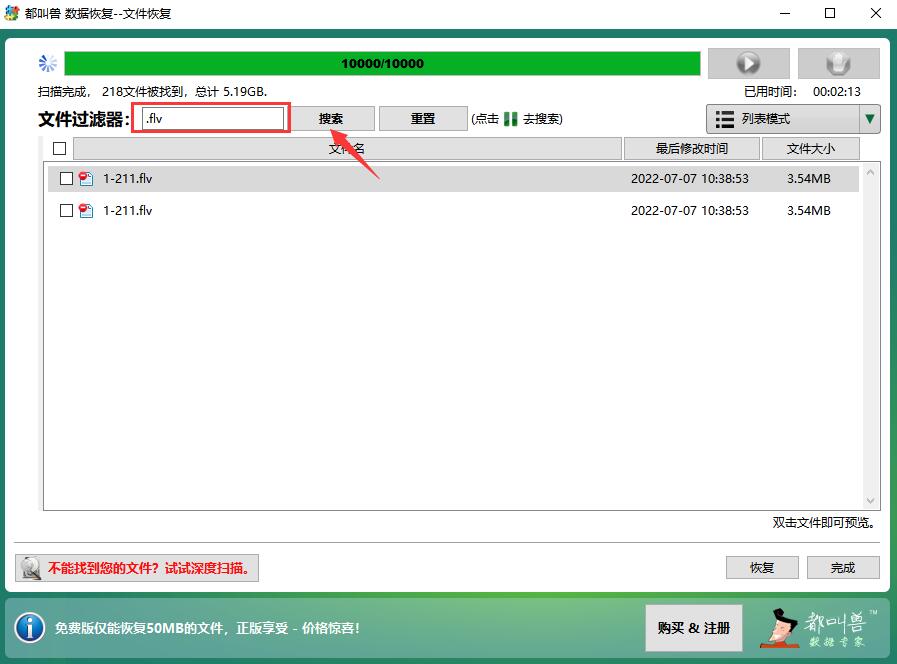Click the 搜索 button to filter files
This screenshot has height=664, width=897.
tap(333, 118)
